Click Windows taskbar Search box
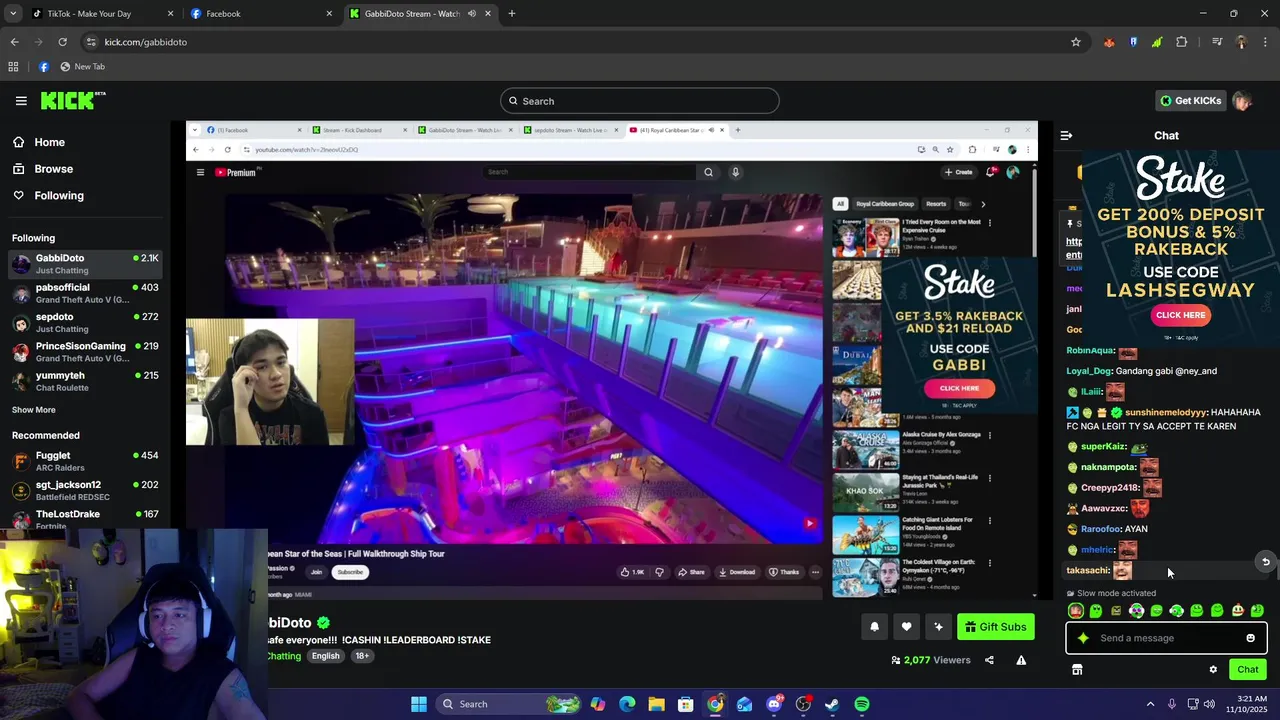The image size is (1280, 720). coord(509,704)
